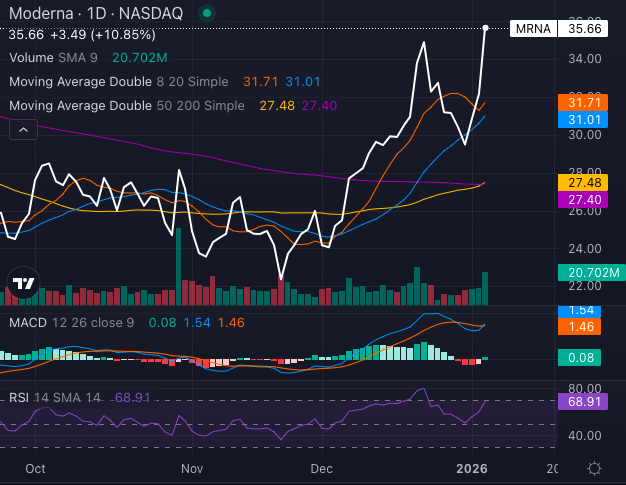Click the TradingView logo icon

pos(23,281)
